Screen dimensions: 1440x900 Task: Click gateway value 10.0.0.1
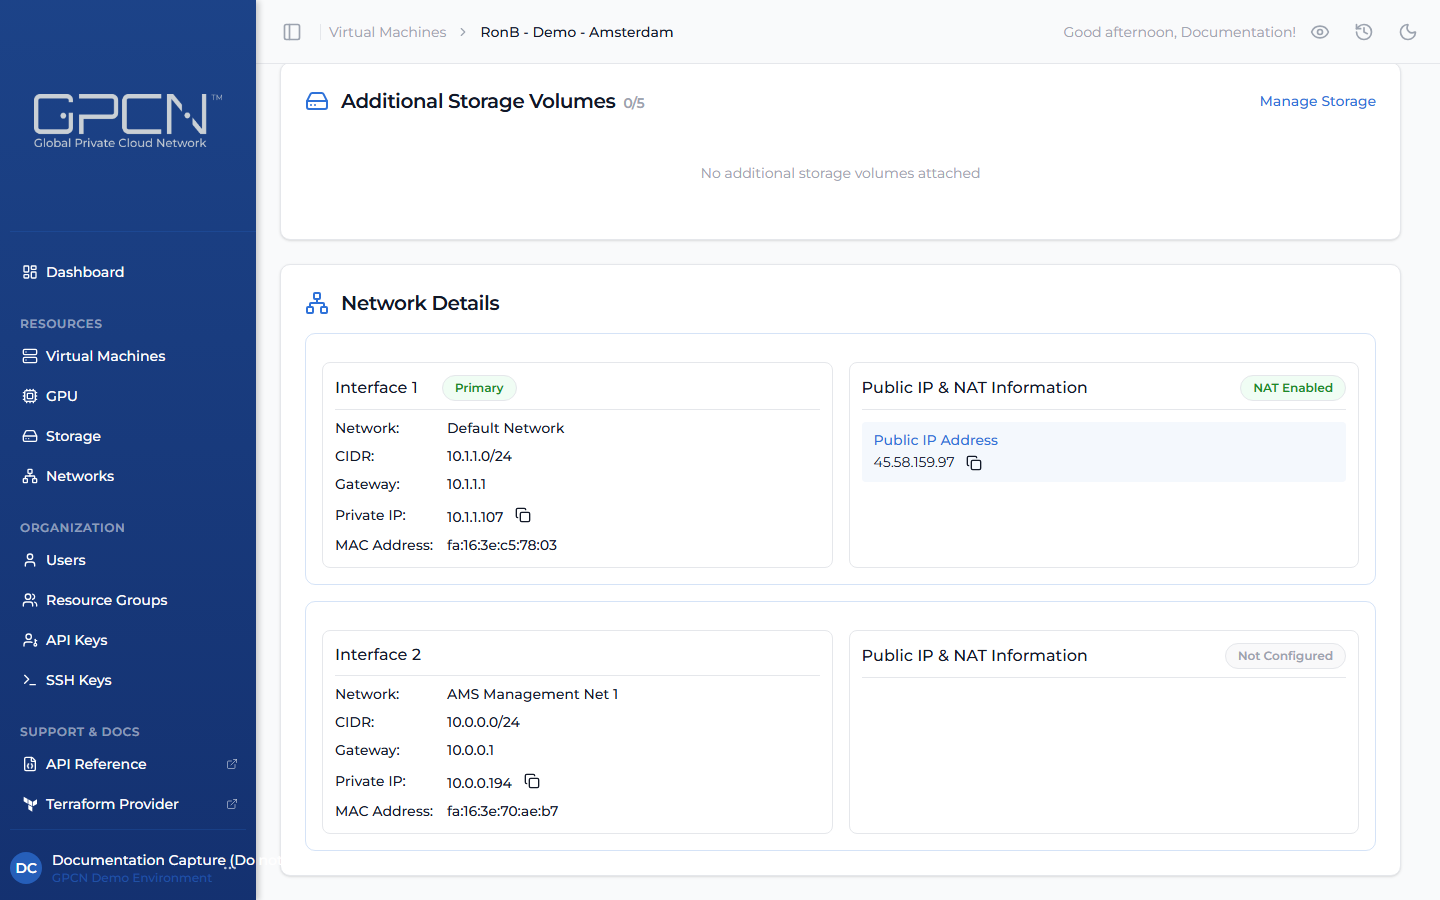(x=470, y=750)
